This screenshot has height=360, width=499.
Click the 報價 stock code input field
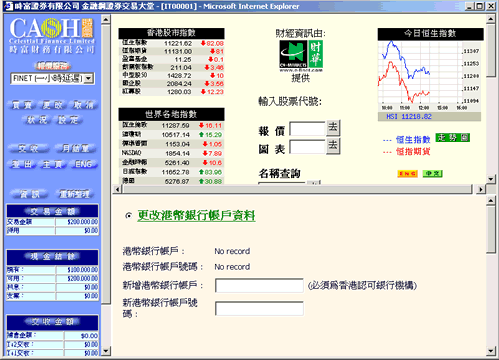coord(307,129)
